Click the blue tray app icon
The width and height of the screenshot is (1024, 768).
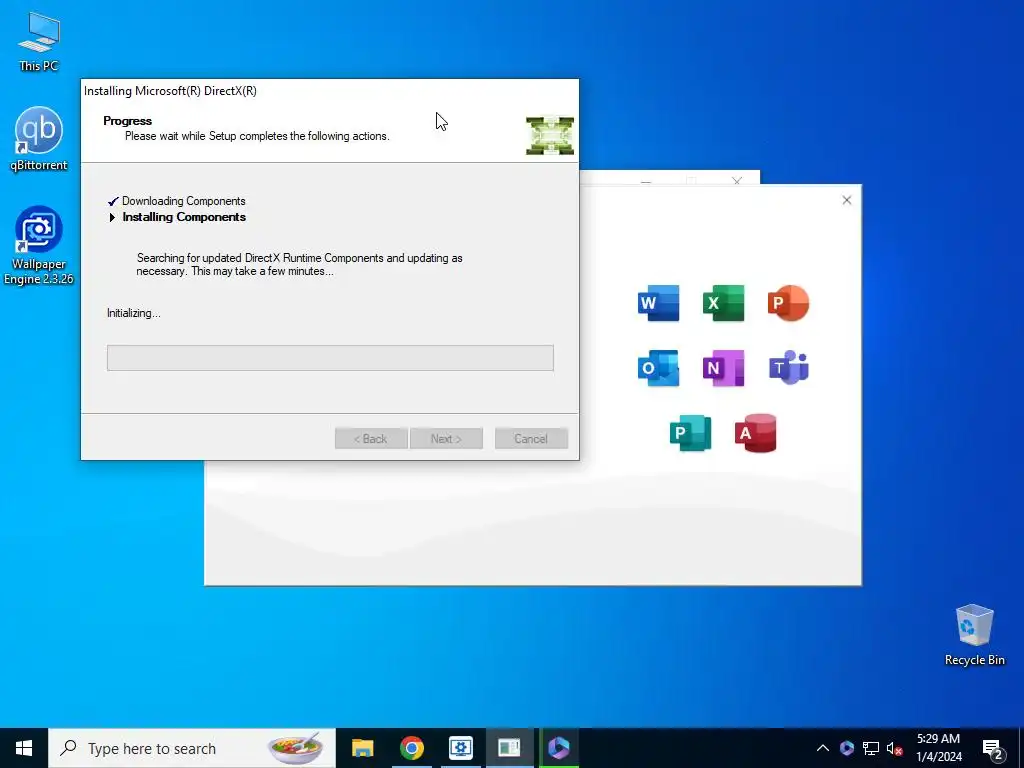point(847,748)
